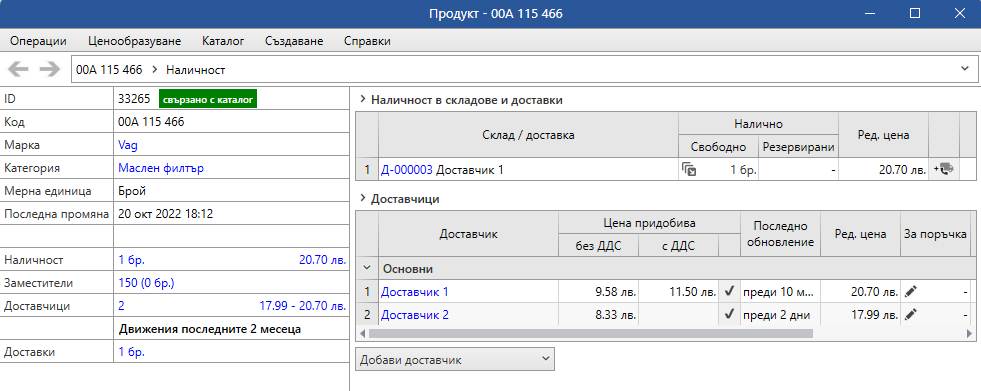Go back with the left arrow
981x391 pixels.
(18, 69)
